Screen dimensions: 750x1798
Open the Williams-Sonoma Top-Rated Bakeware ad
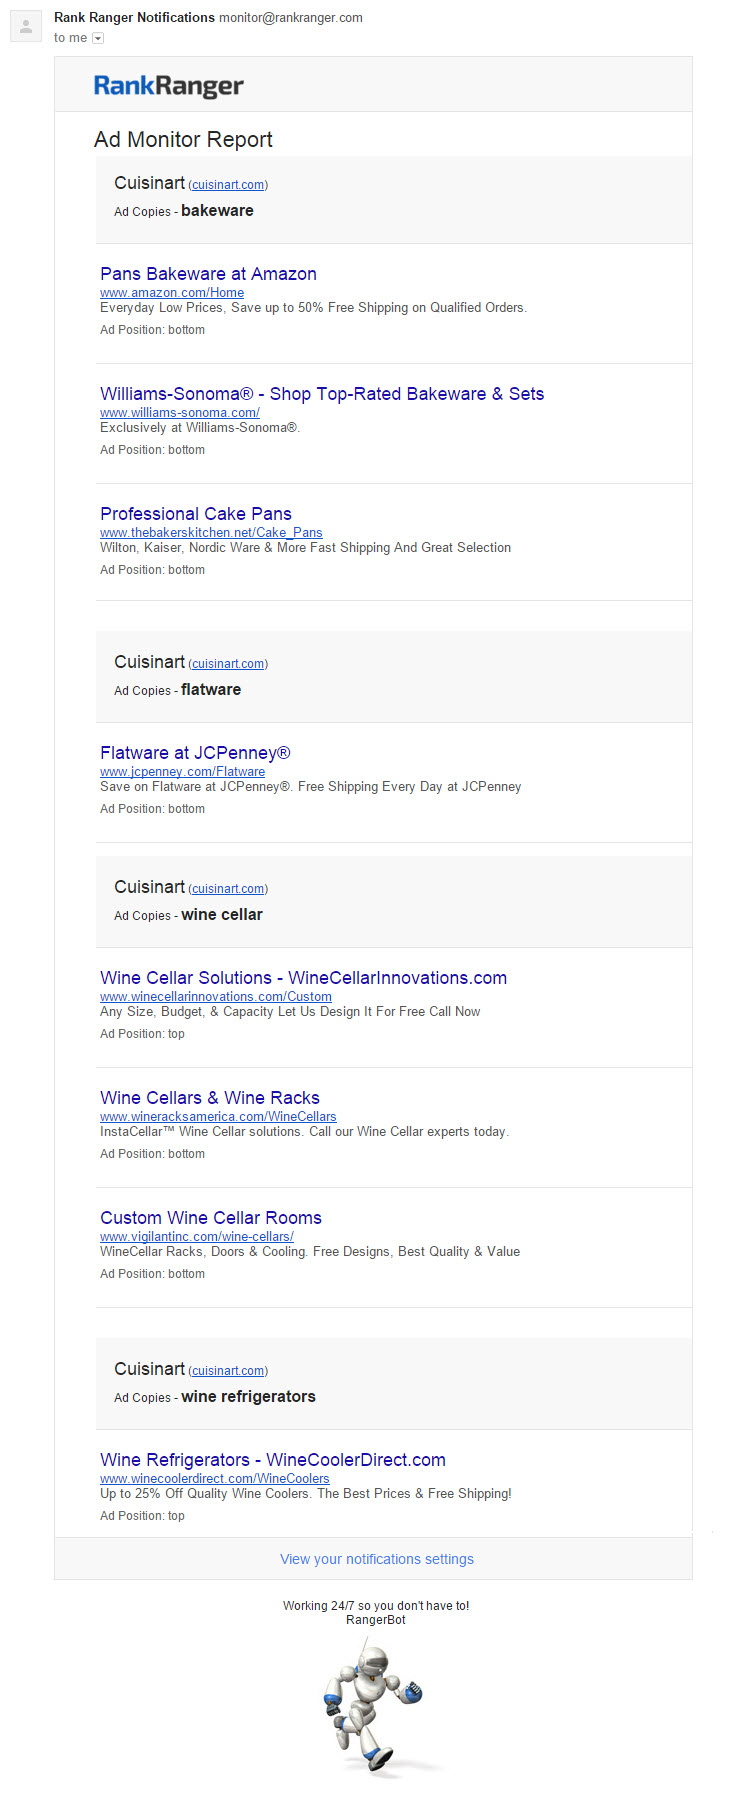click(322, 394)
